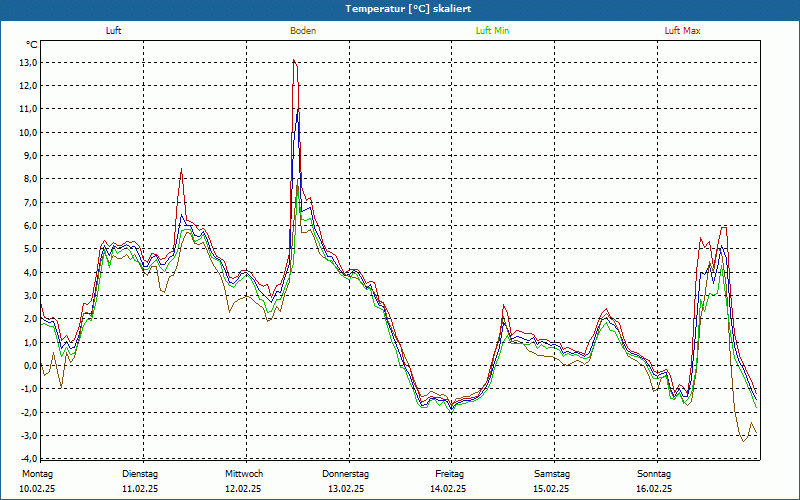Image resolution: width=800 pixels, height=500 pixels.
Task: Click the y-axis value '-3,0'
Action: pos(29,436)
